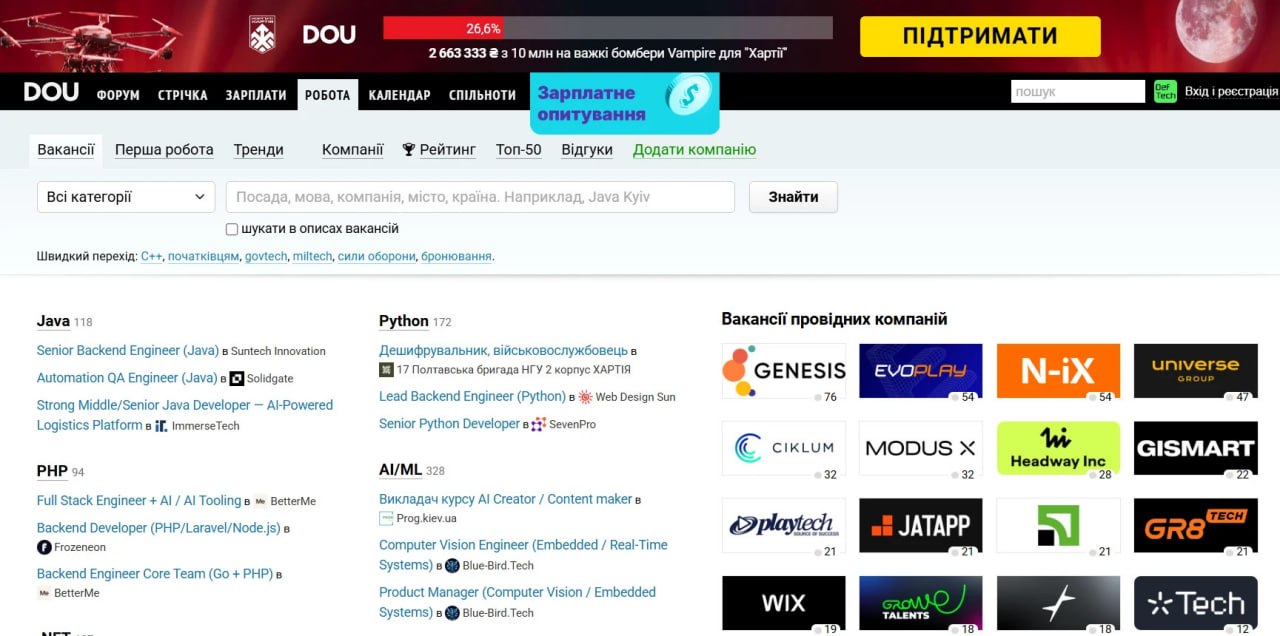Click the C++ quick link
This screenshot has height=636, width=1280.
point(151,256)
